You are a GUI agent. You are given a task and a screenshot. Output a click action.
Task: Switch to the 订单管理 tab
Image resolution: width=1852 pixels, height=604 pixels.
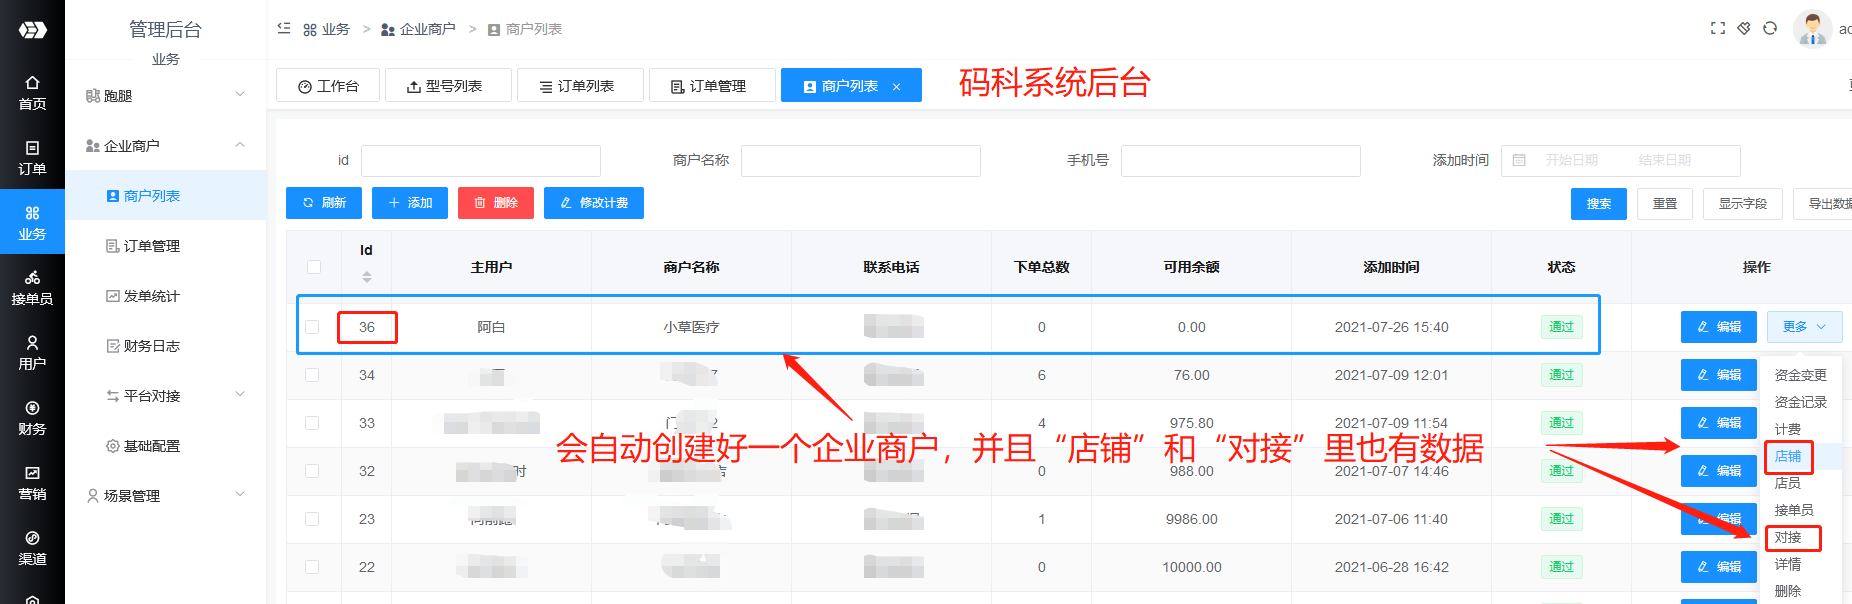[712, 86]
